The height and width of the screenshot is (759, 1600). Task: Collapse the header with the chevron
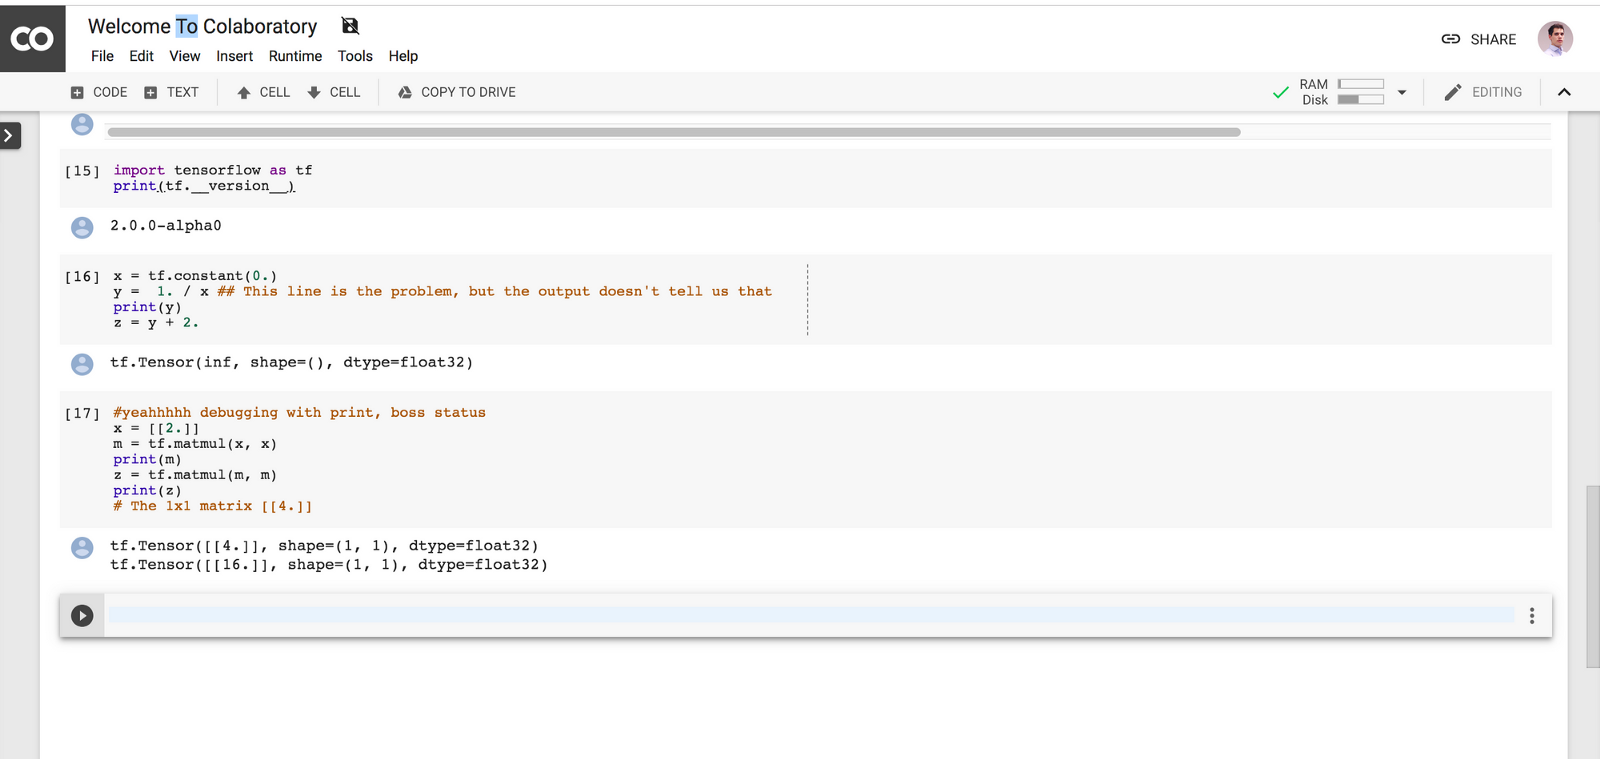click(1564, 92)
